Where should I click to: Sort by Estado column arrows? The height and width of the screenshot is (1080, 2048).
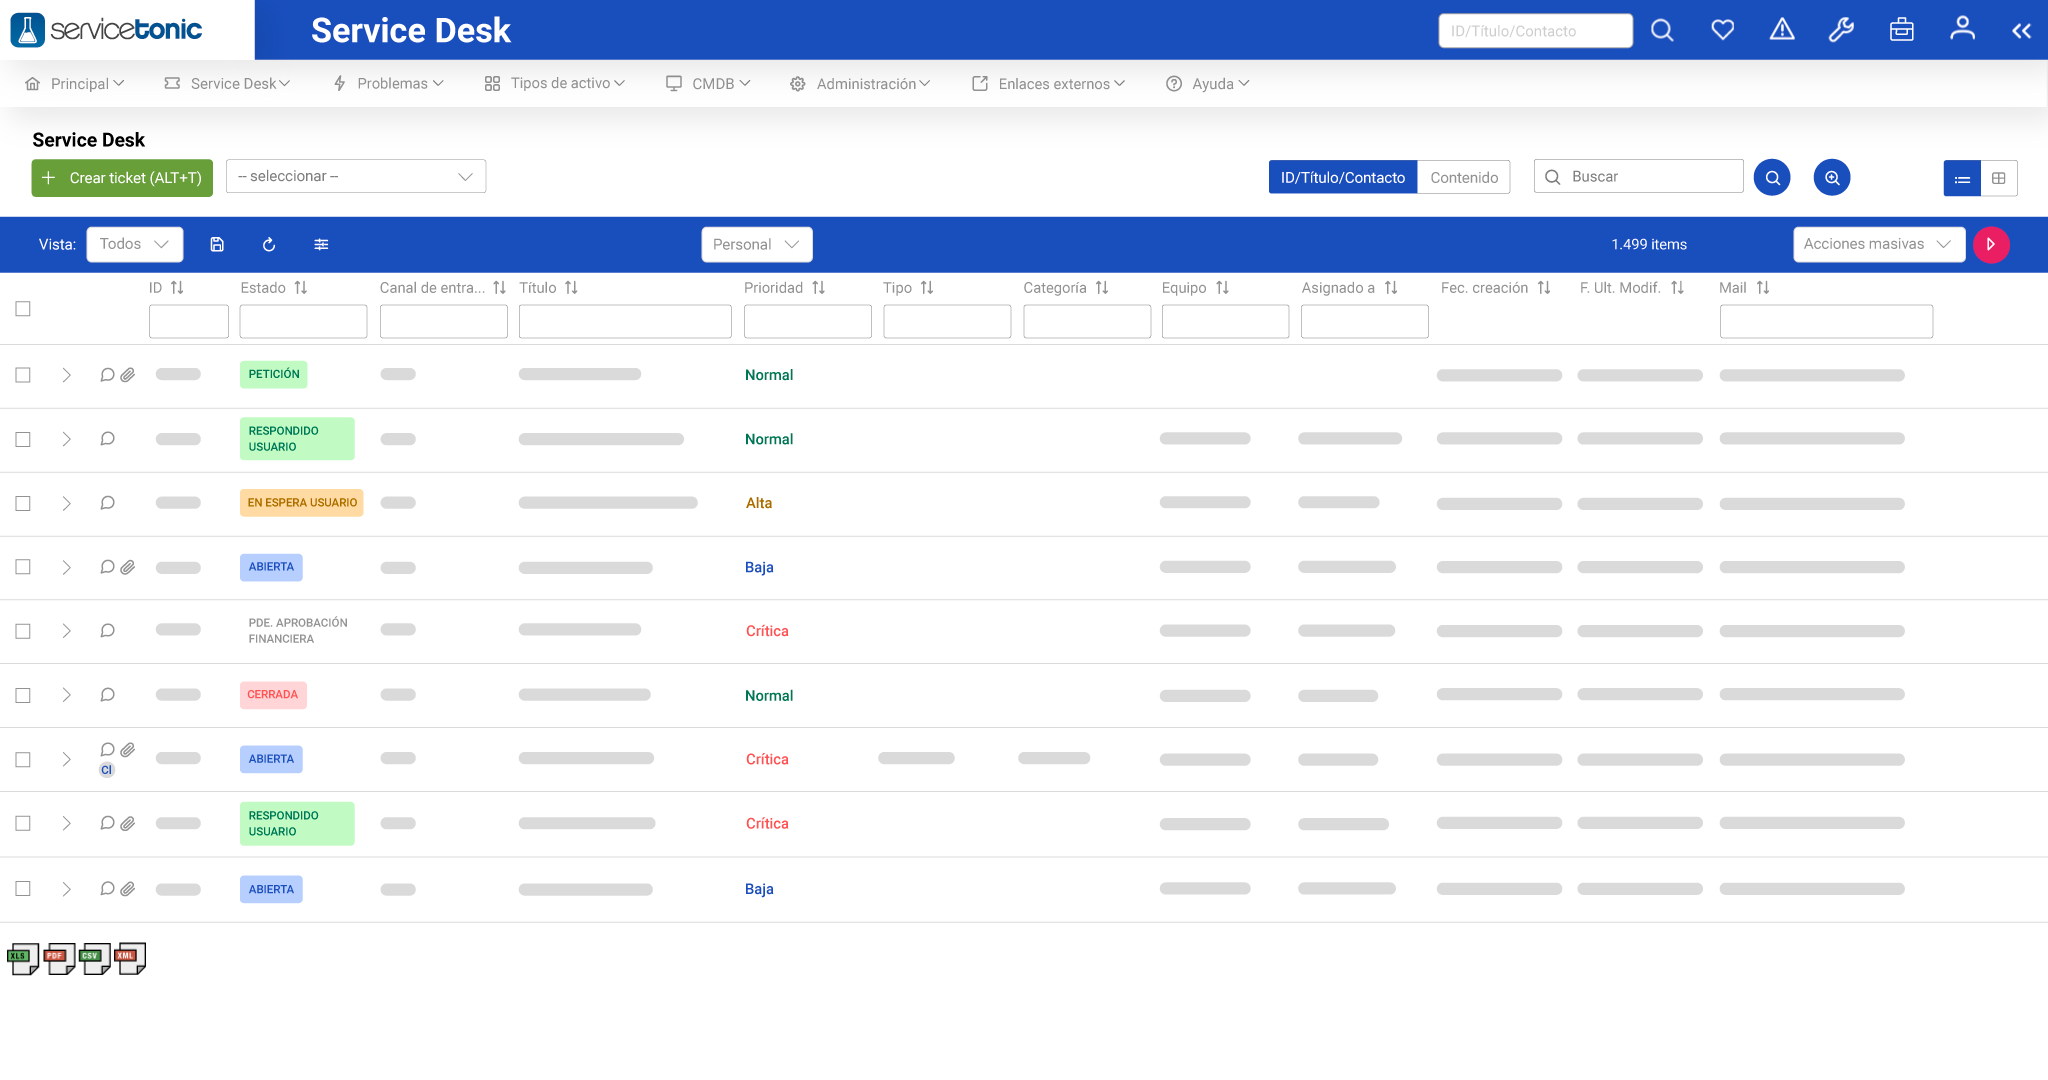tap(300, 288)
